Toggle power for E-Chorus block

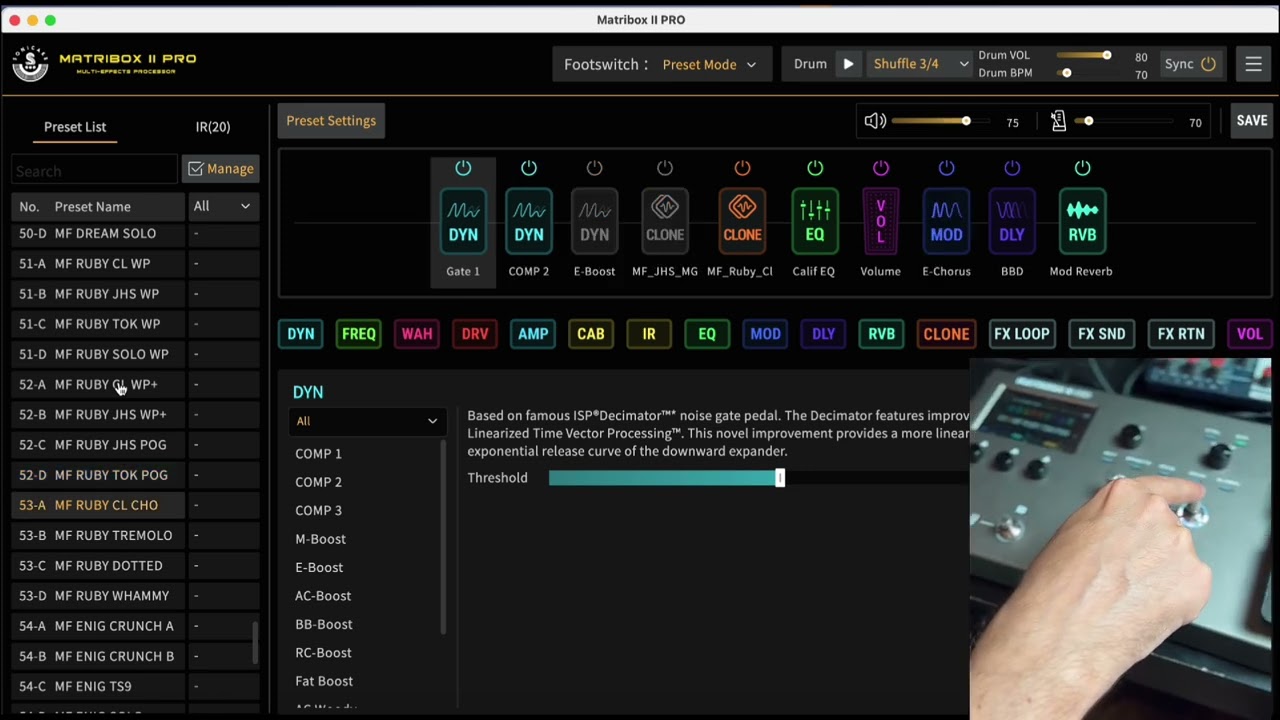[x=946, y=168]
